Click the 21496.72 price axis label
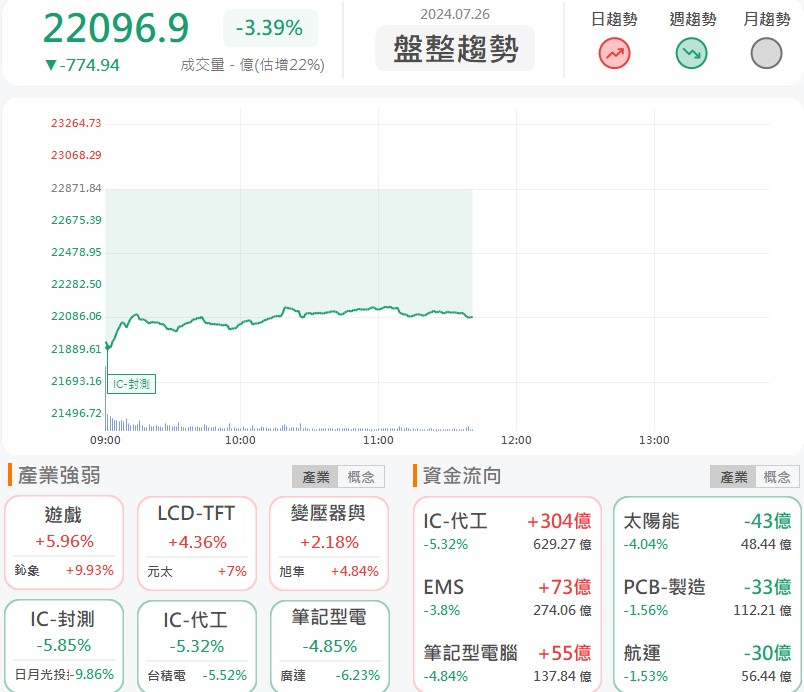The image size is (804, 692). click(x=76, y=413)
